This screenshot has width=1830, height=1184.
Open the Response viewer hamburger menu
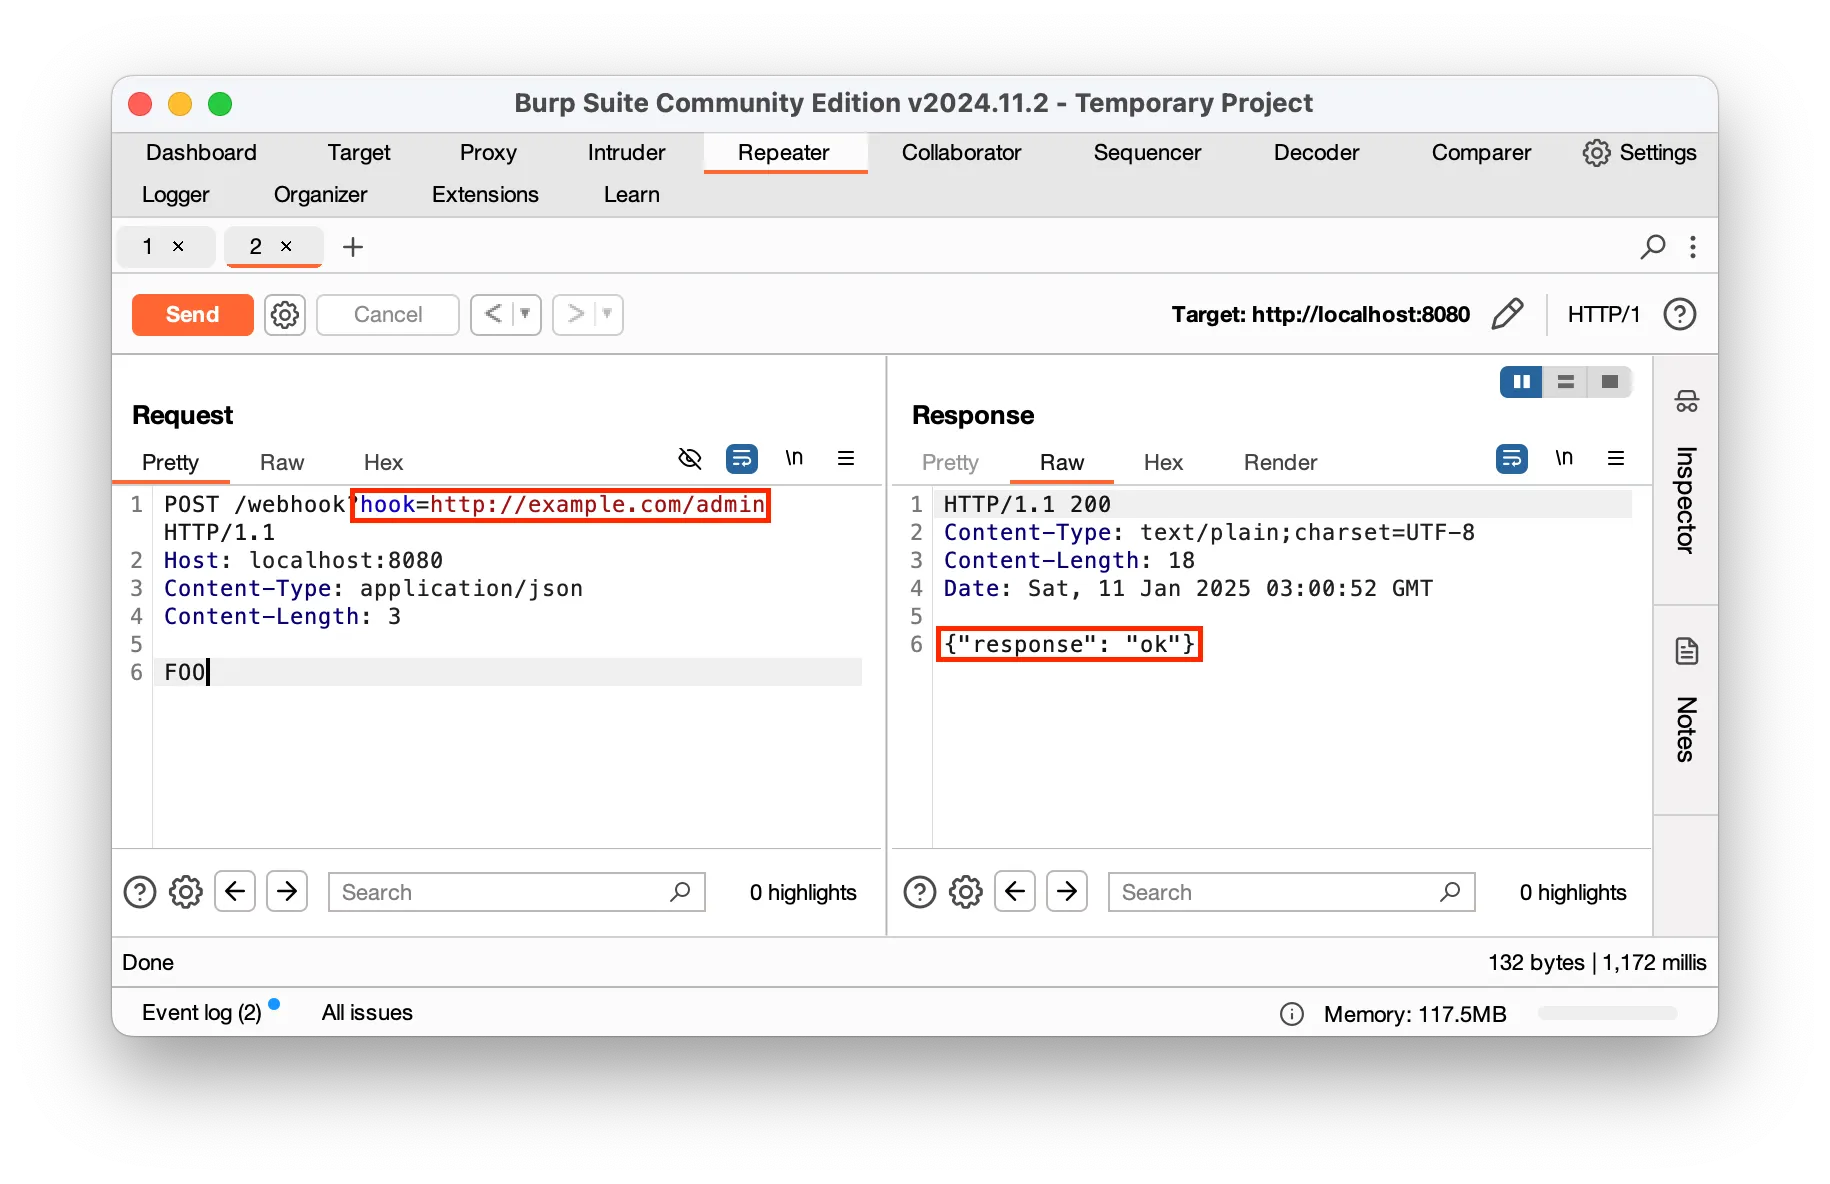1616,458
